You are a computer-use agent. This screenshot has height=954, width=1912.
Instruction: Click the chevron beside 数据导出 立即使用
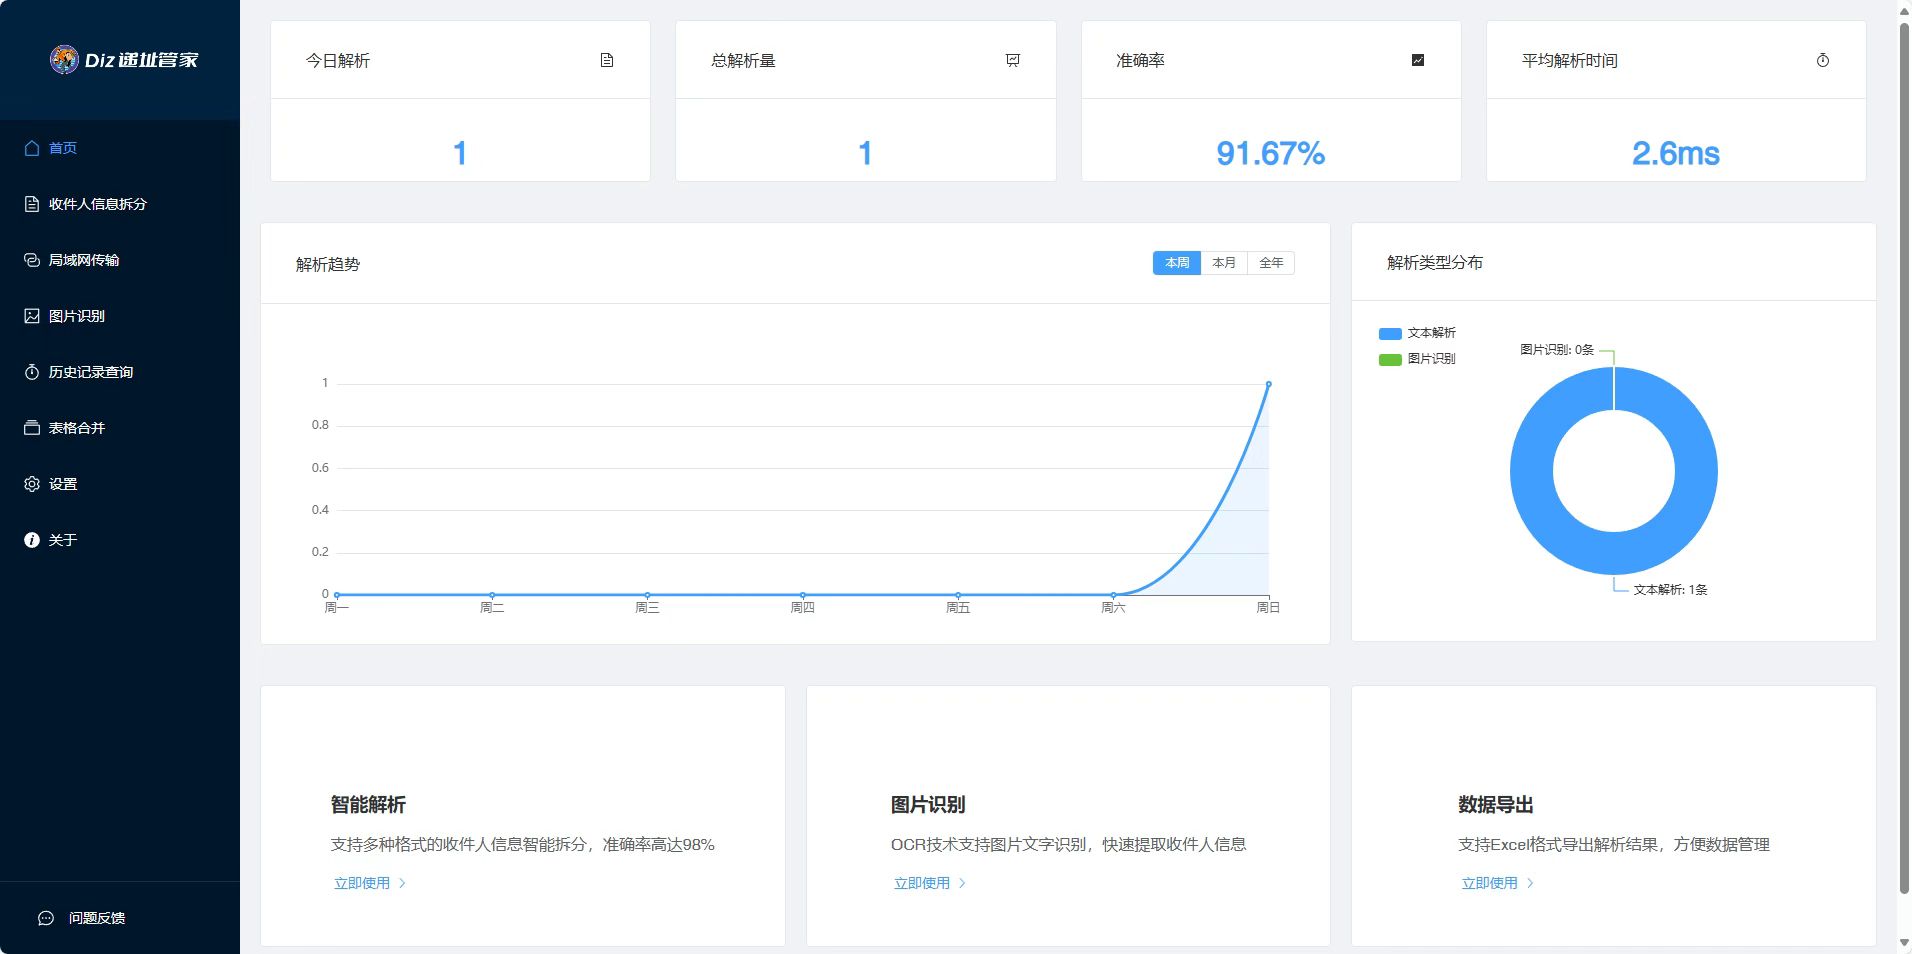coord(1530,883)
